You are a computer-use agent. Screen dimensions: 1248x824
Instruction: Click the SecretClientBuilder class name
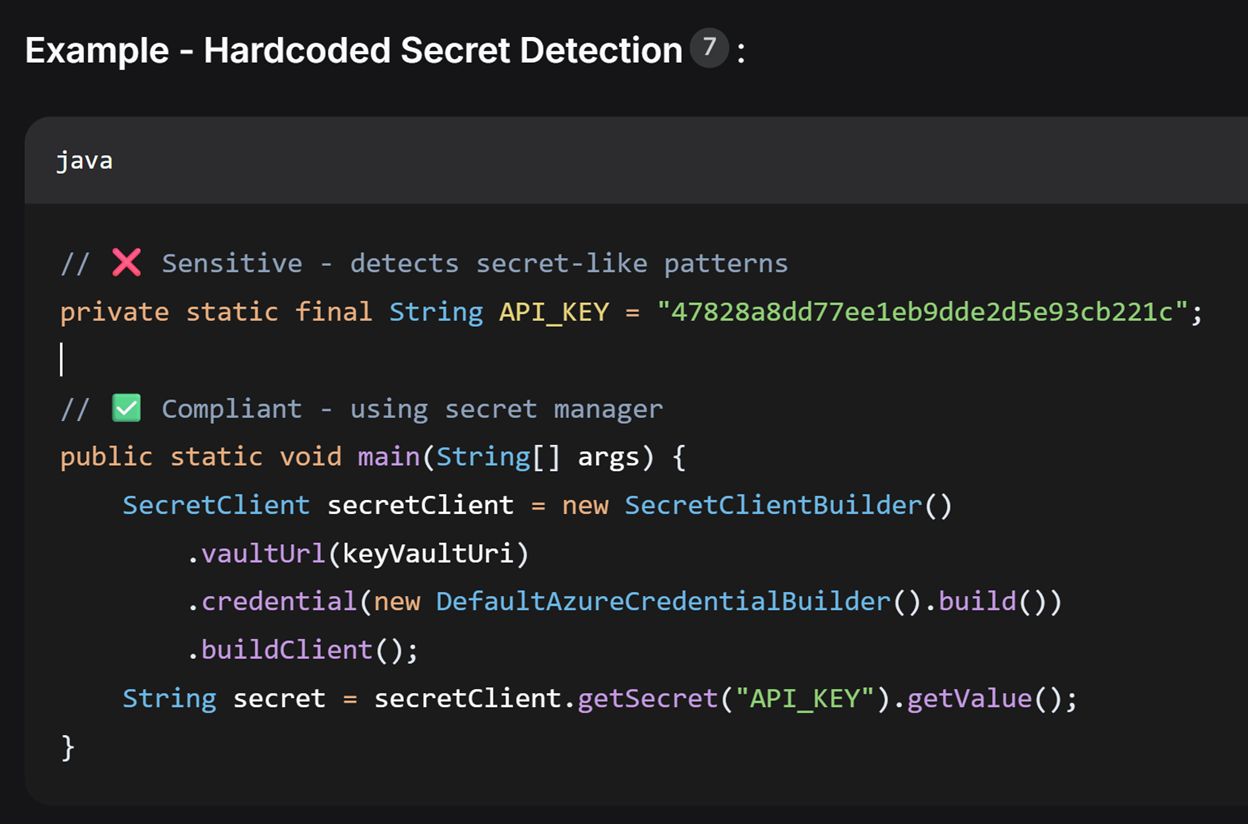point(773,505)
